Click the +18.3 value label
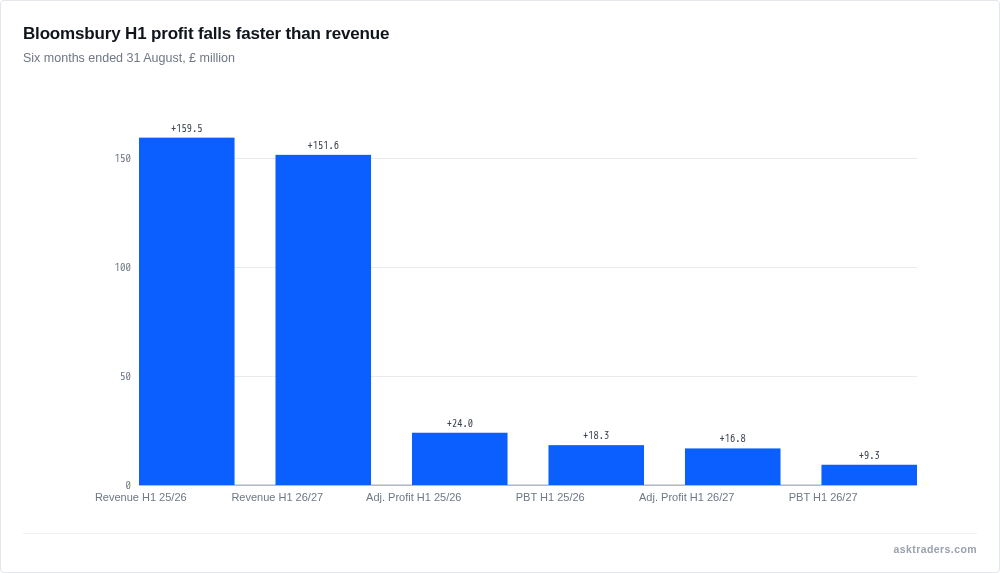The image size is (1000, 573). point(596,436)
